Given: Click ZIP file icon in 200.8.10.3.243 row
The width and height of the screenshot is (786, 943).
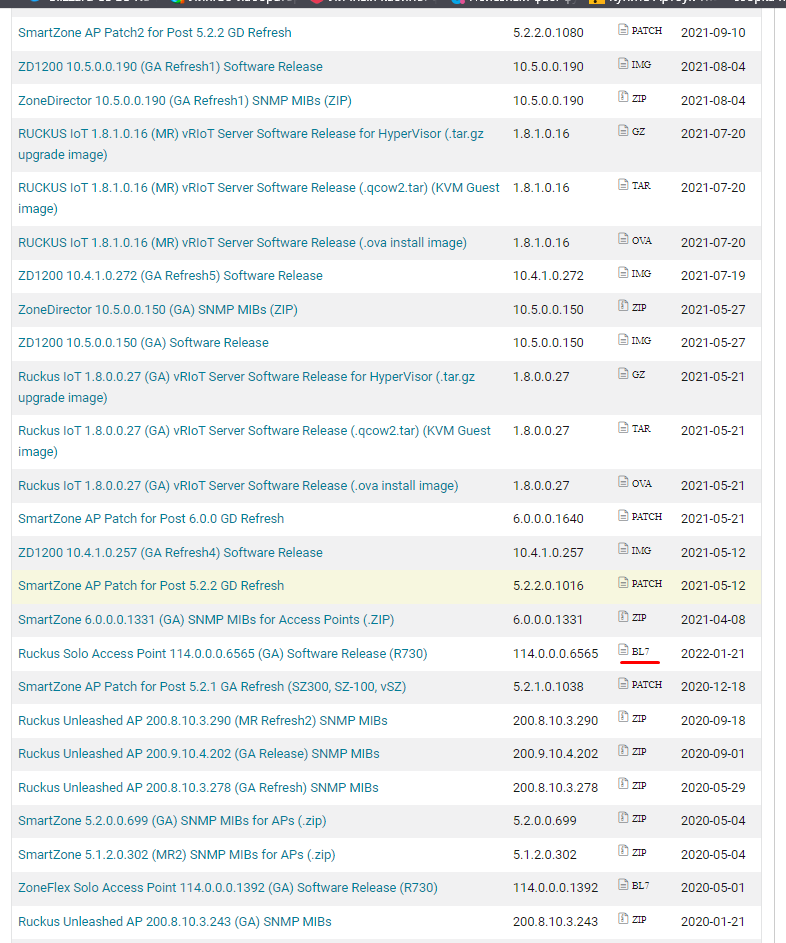Looking at the screenshot, I should coord(623,918).
